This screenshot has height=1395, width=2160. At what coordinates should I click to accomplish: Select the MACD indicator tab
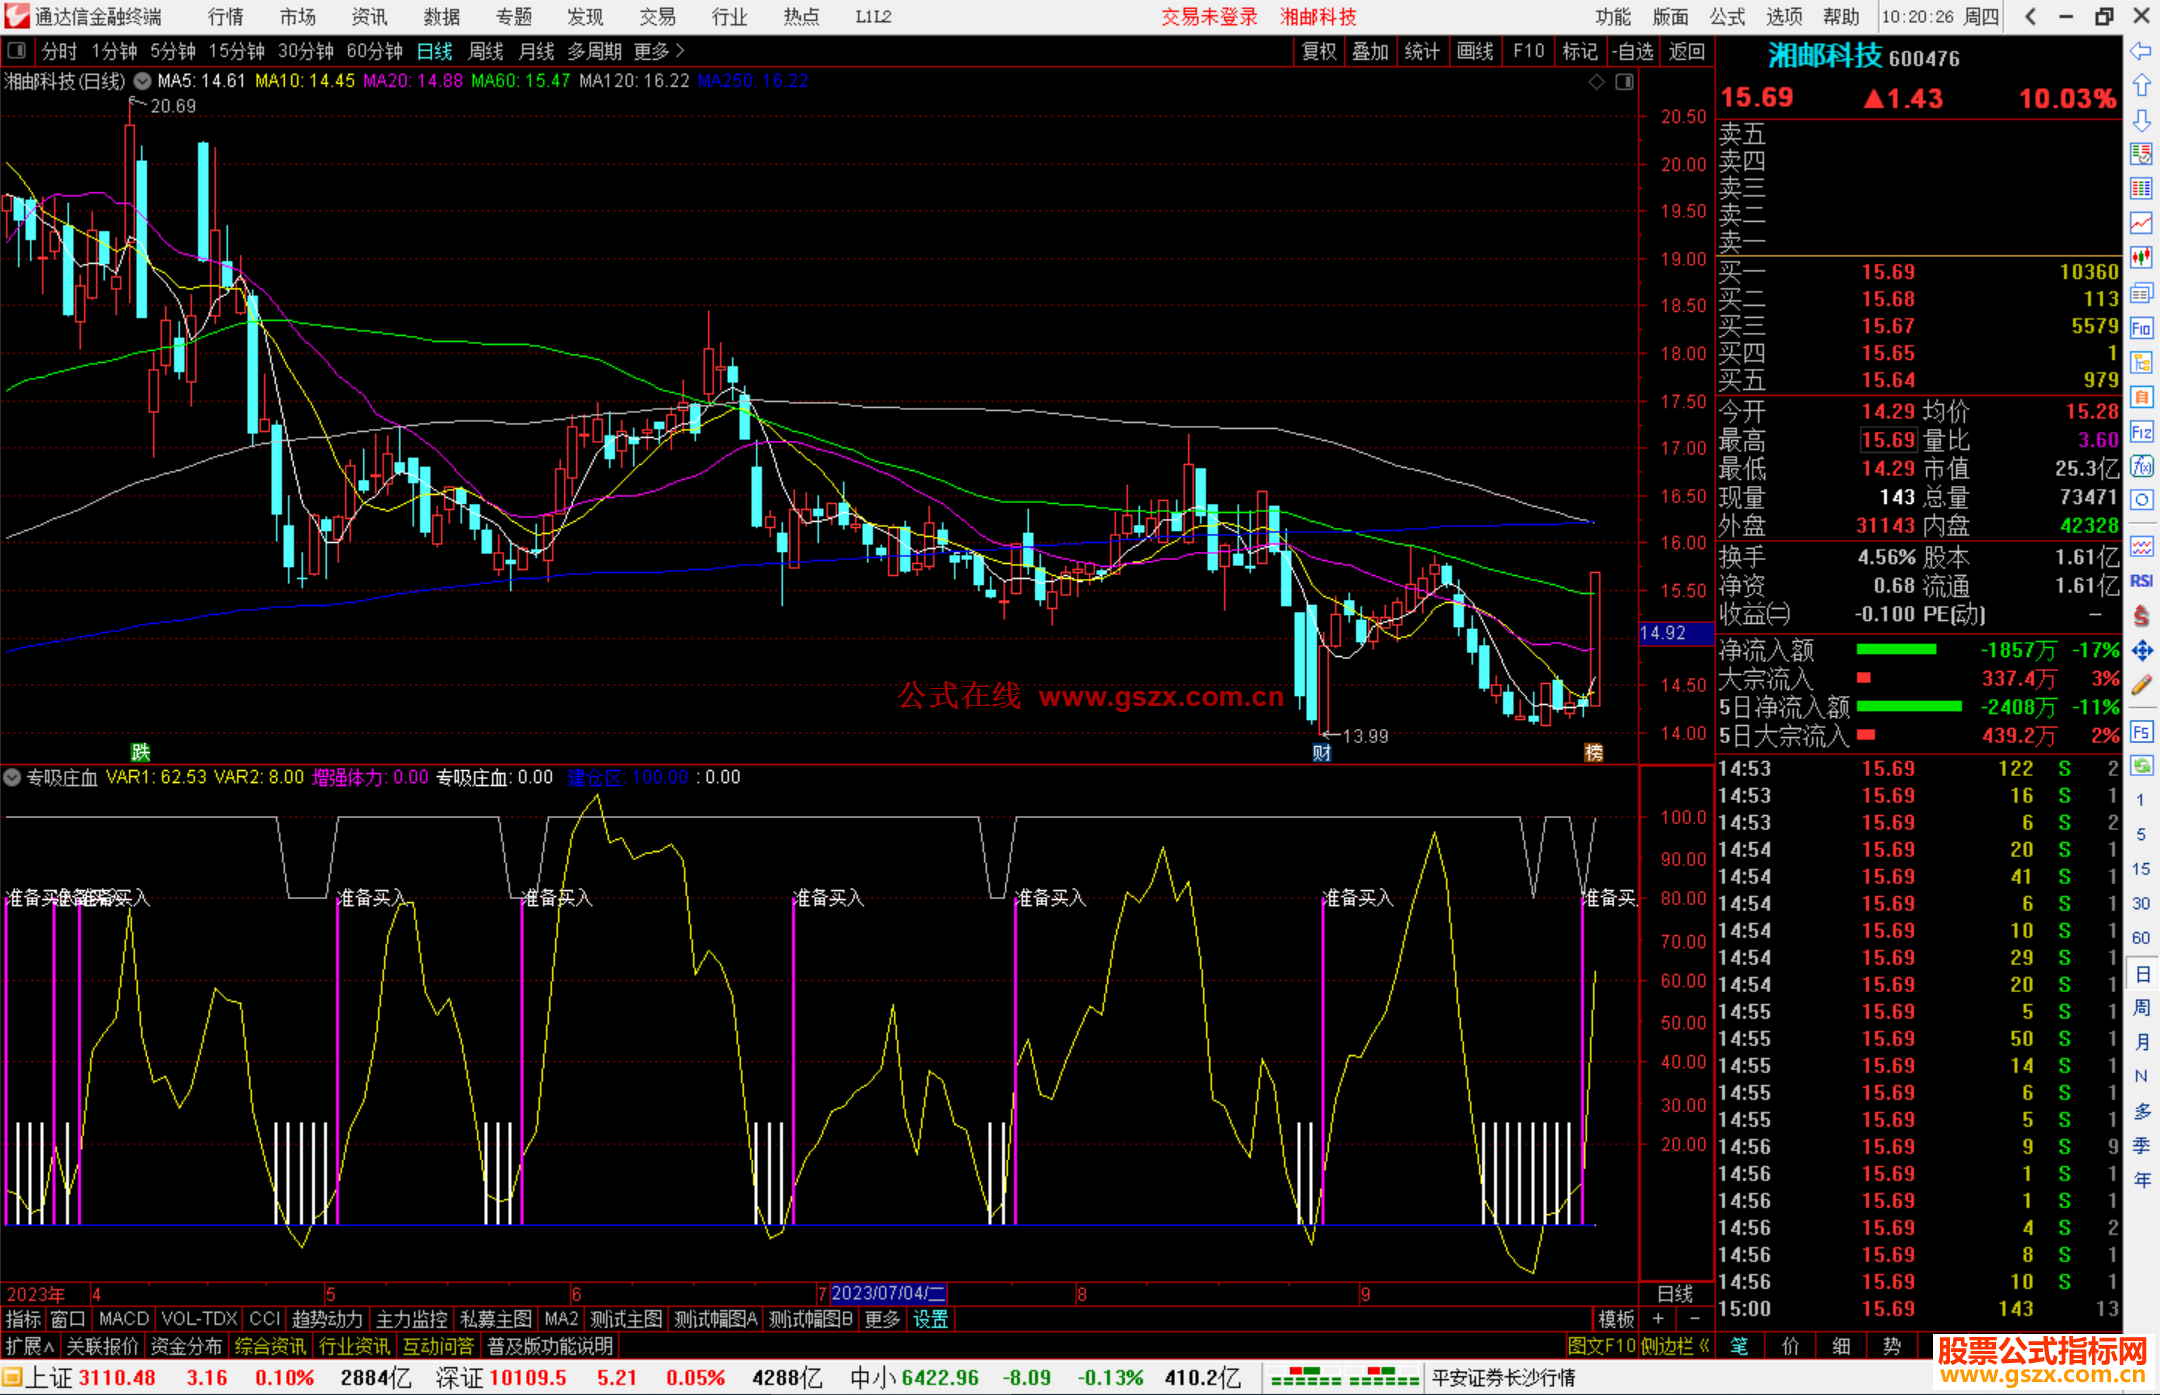point(124,1319)
